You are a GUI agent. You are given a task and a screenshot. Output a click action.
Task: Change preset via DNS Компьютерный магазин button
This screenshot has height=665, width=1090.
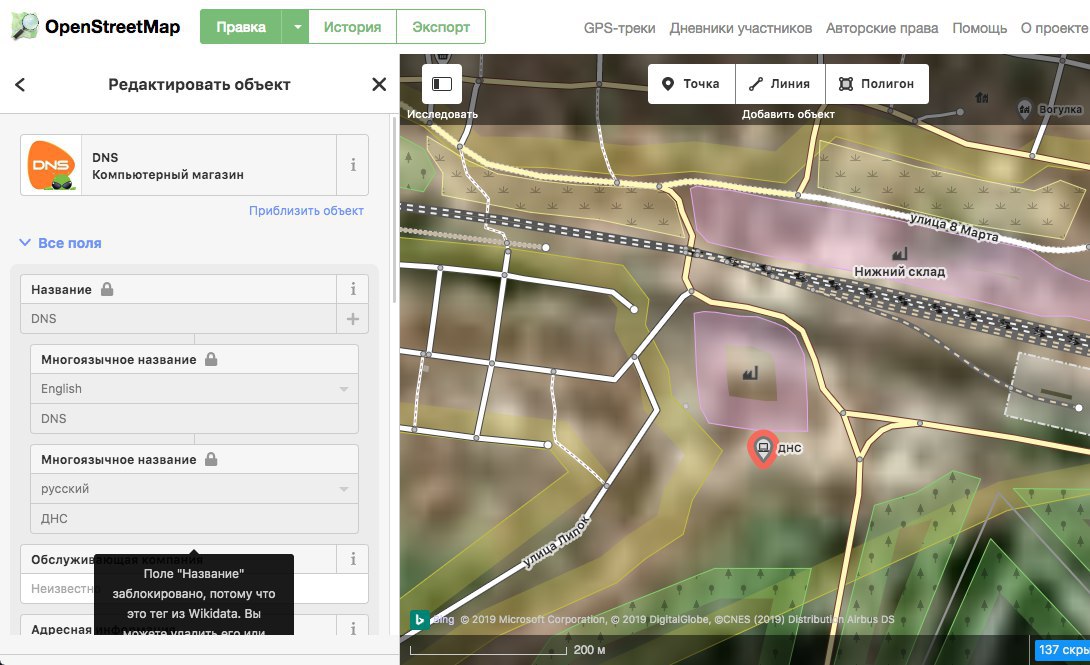179,165
